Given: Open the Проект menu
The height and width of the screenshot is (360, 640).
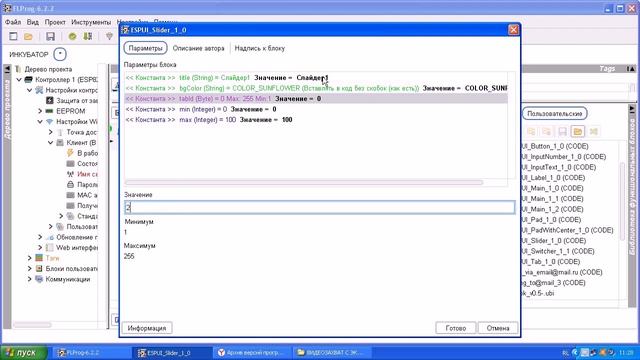Looking at the screenshot, I should coord(55,22).
